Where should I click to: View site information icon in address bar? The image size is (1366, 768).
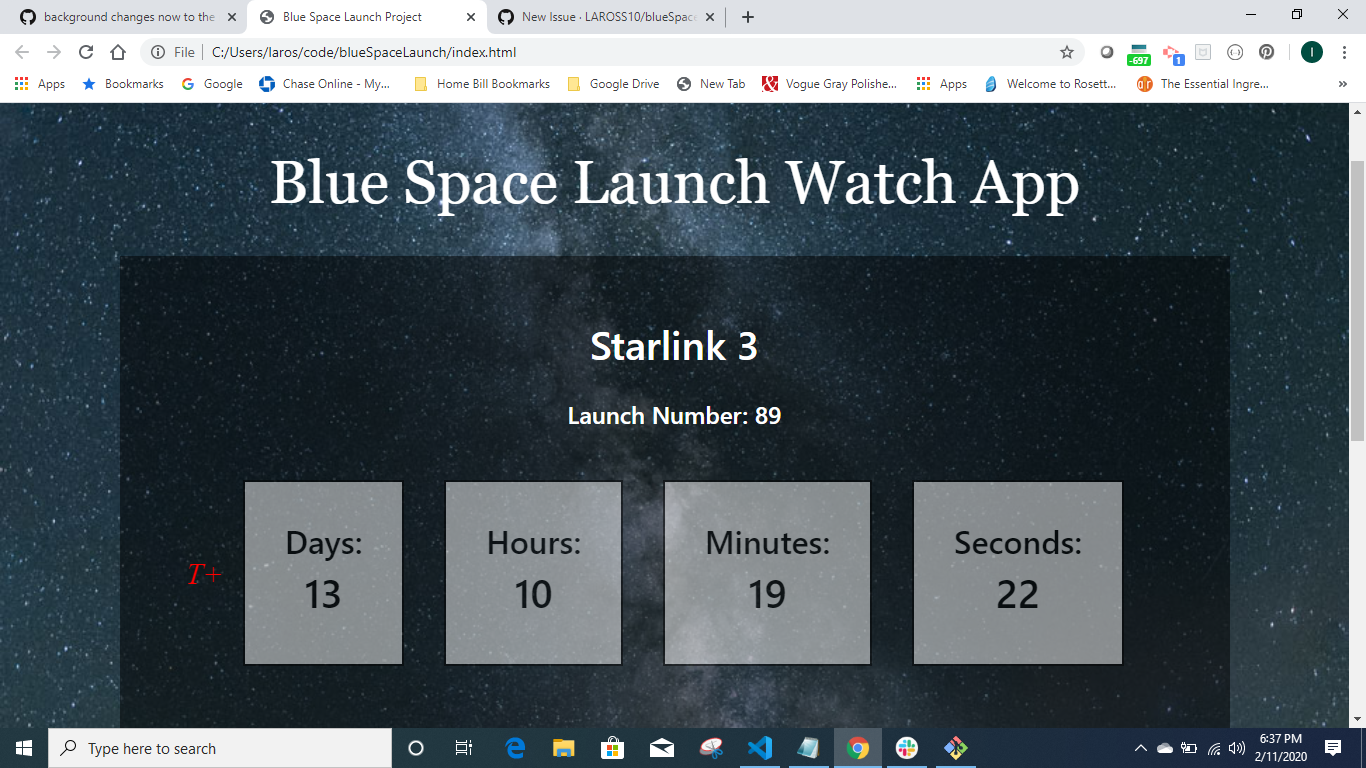click(x=158, y=52)
